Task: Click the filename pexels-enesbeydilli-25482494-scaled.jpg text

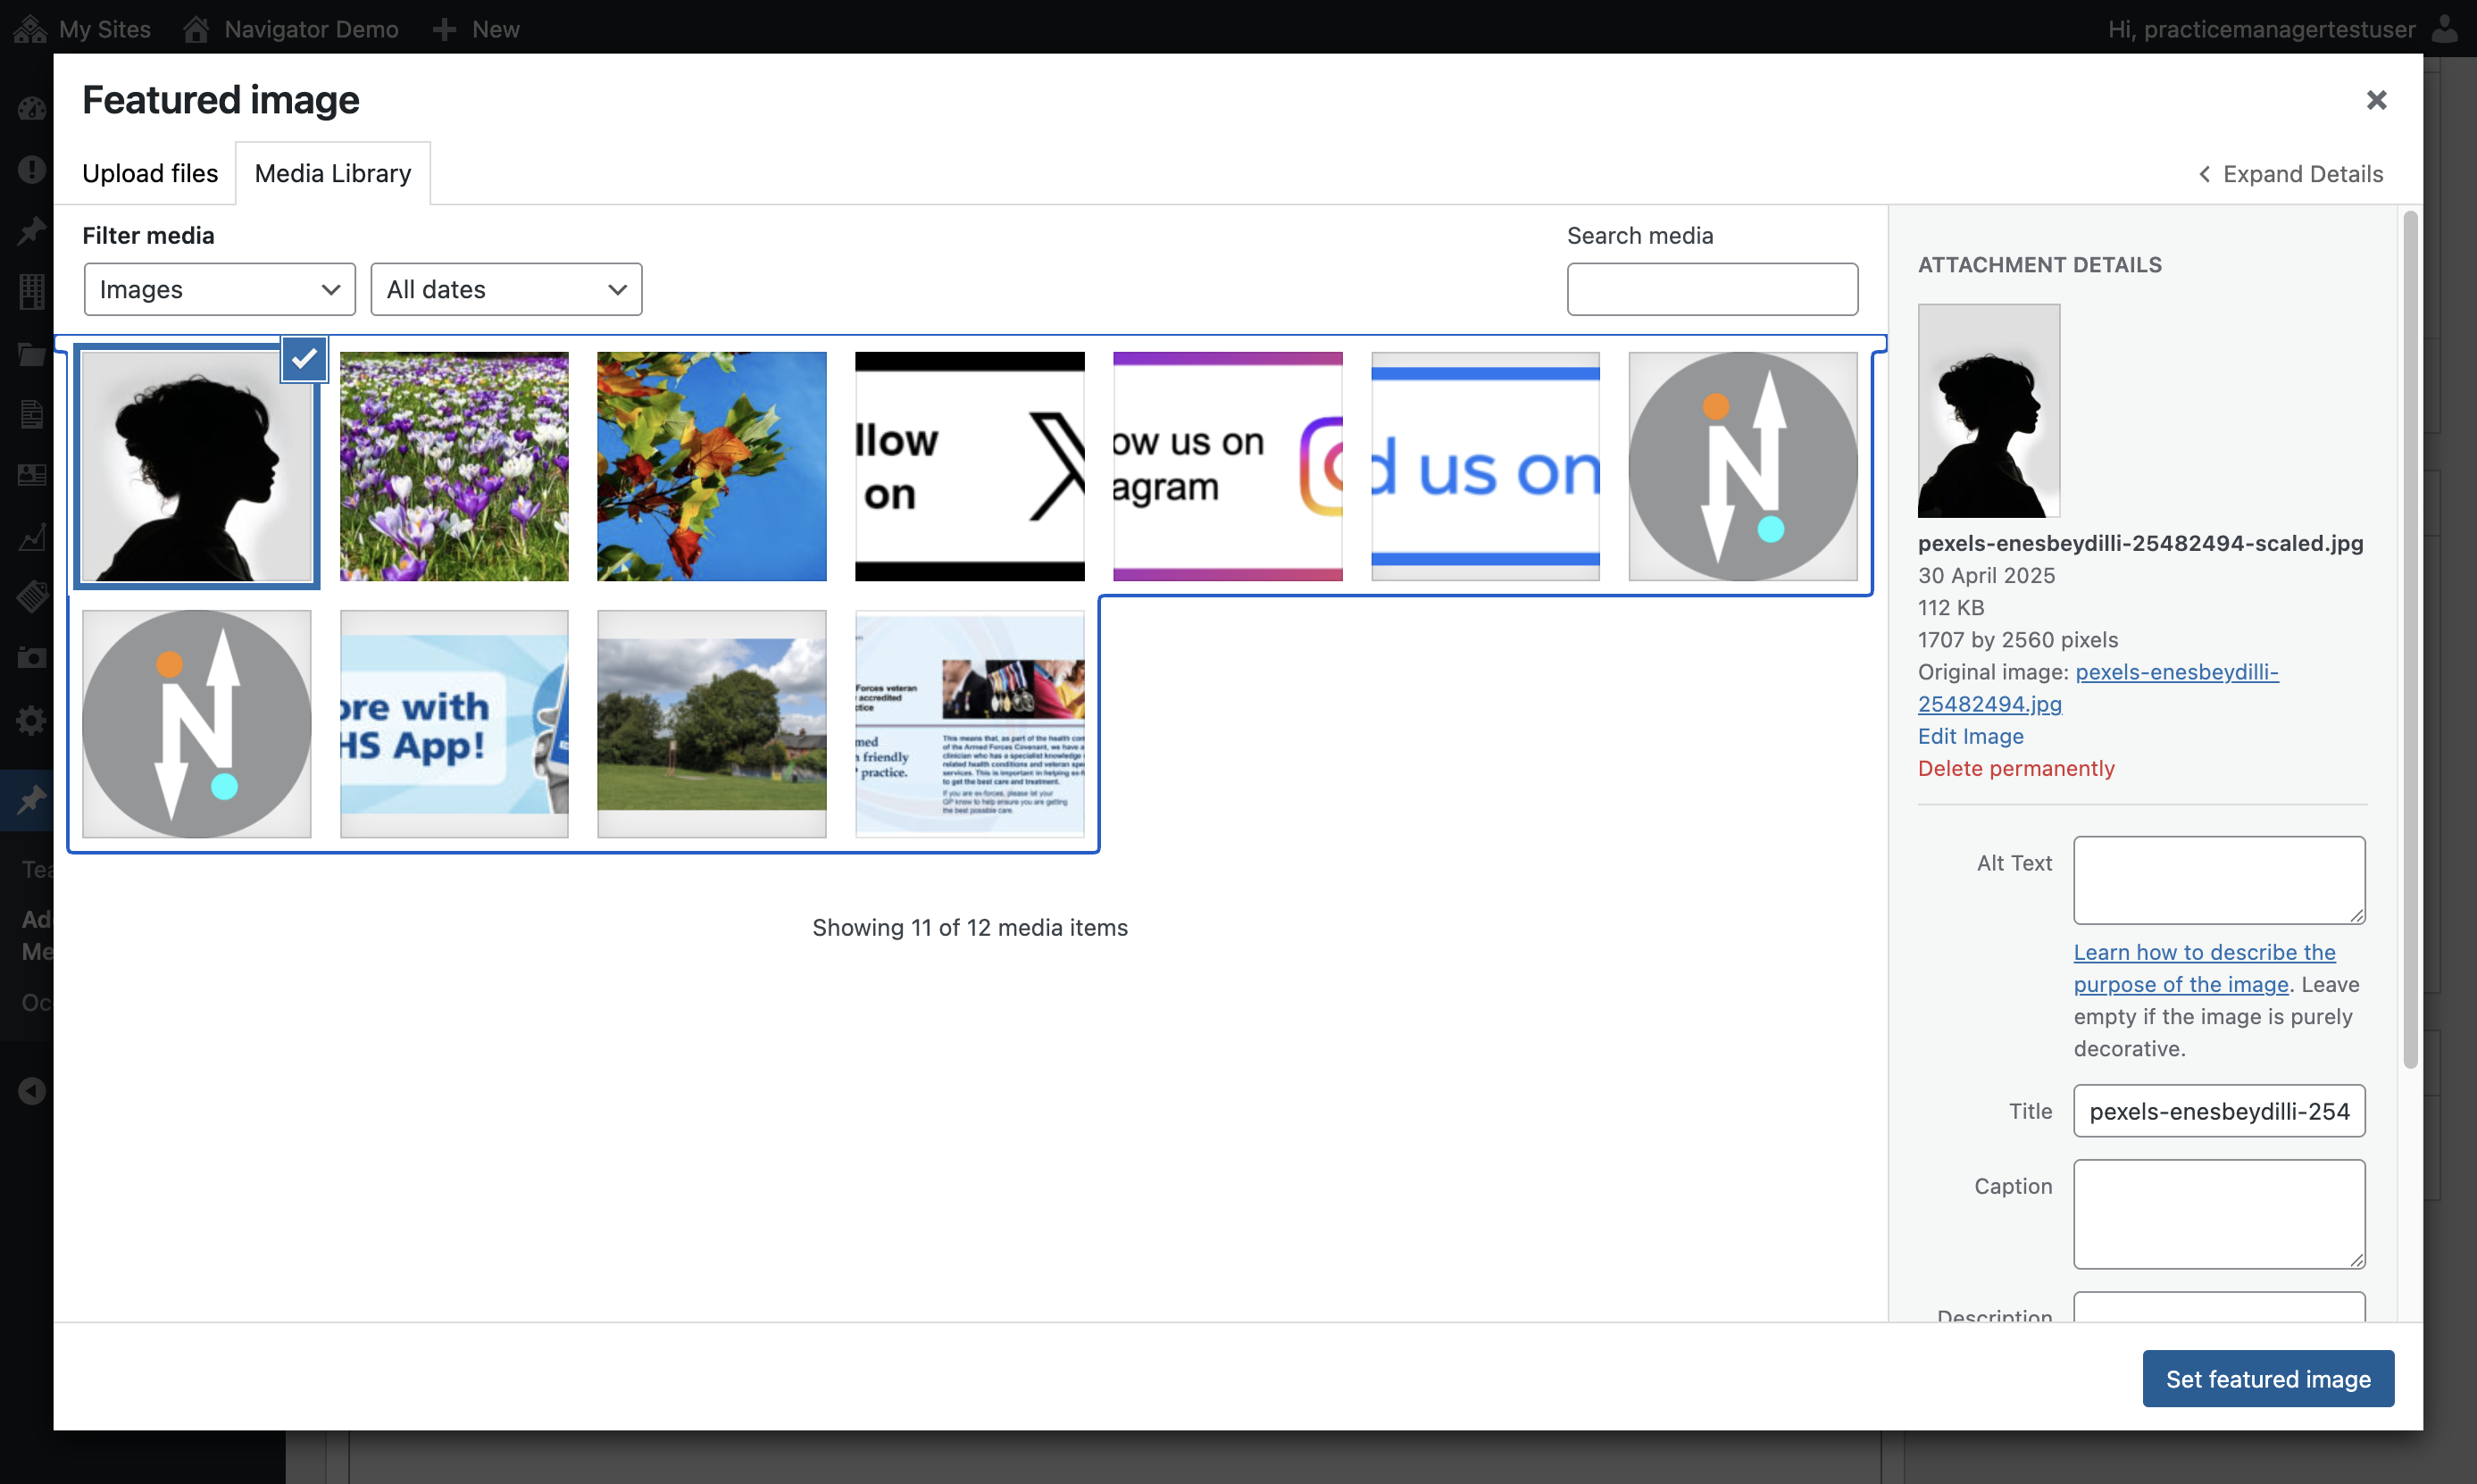Action: [2140, 543]
